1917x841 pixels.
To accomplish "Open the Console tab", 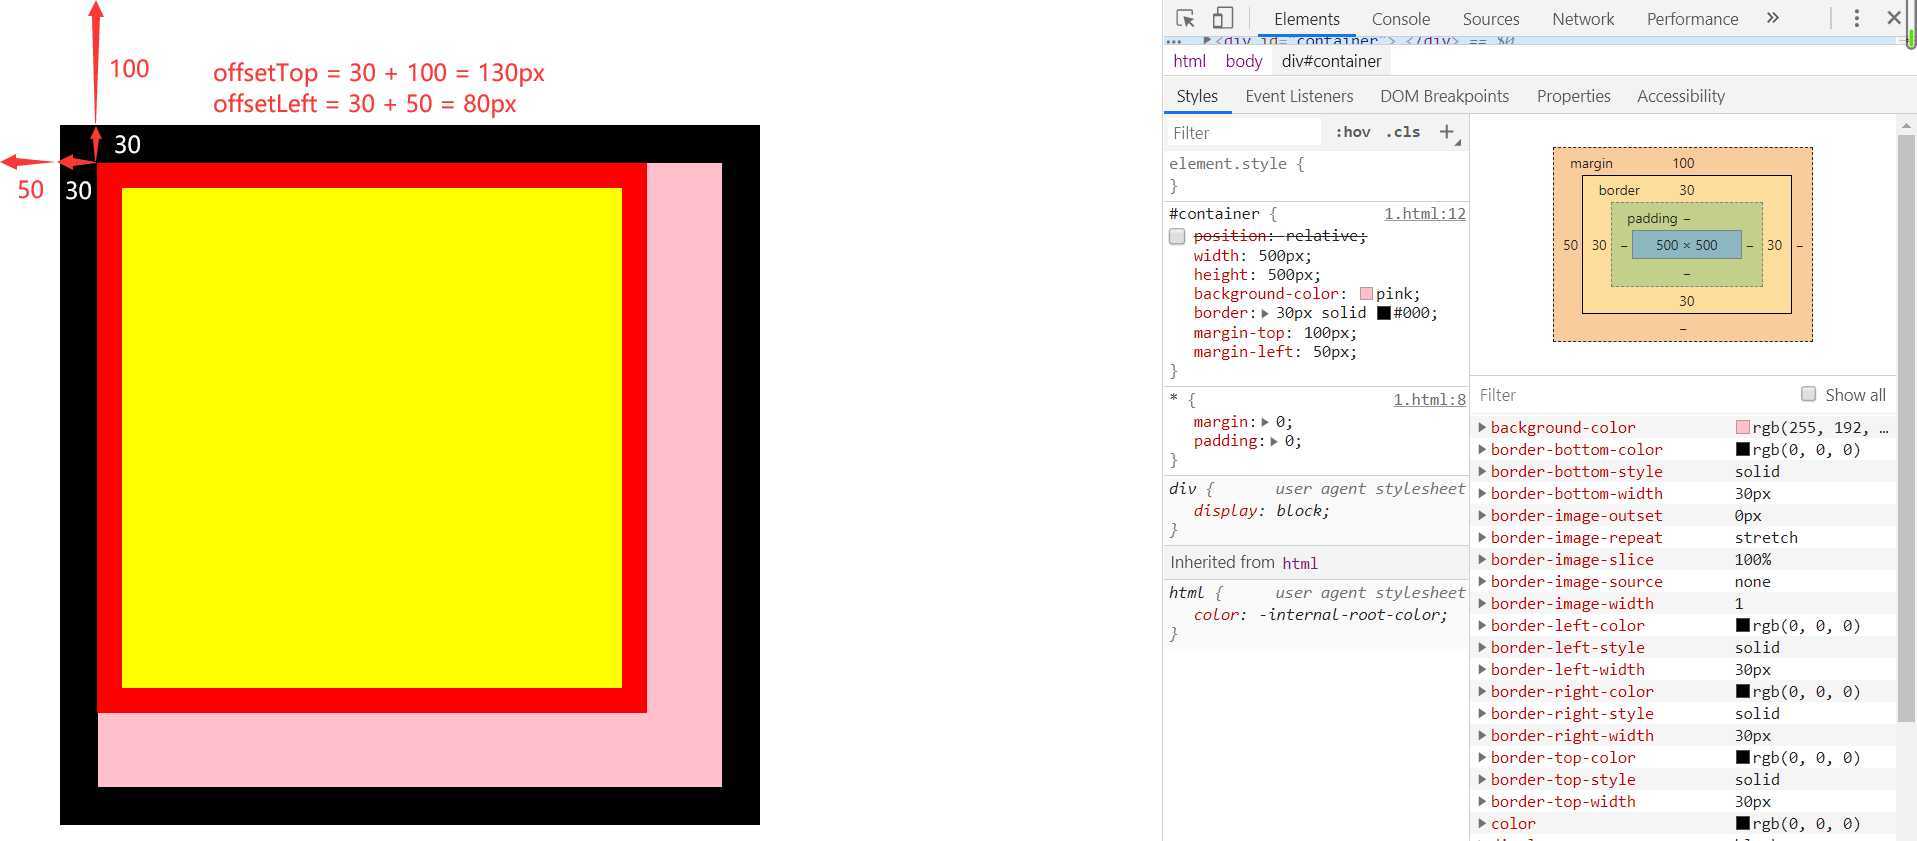I will pos(1400,19).
